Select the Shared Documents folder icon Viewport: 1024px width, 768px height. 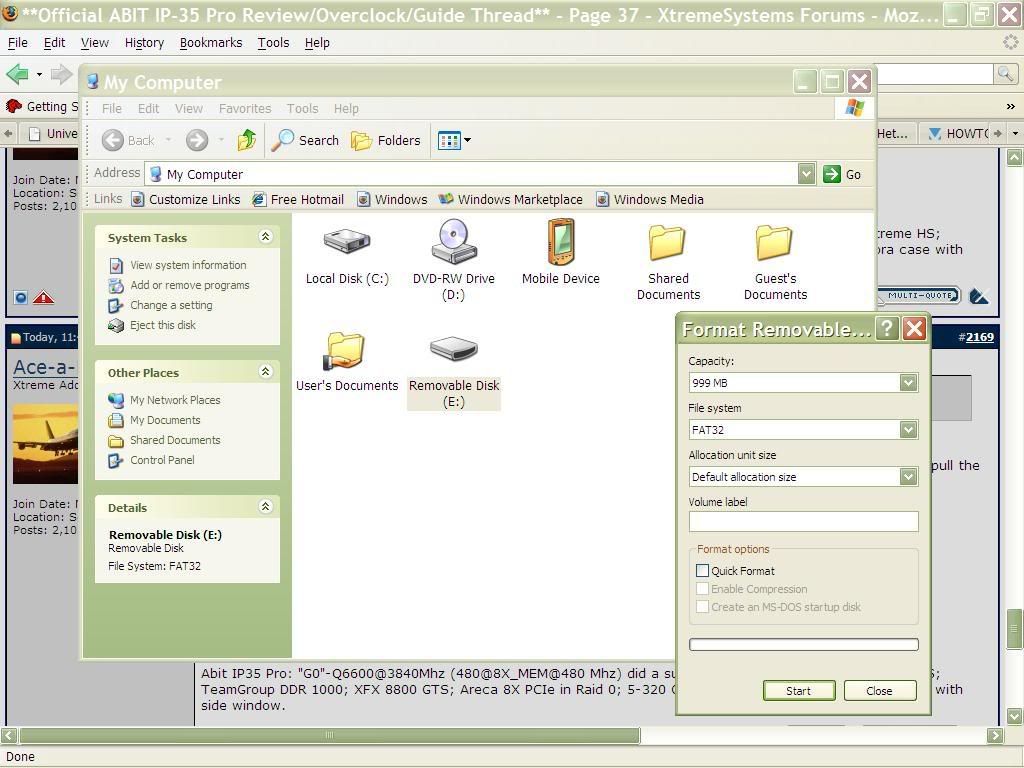click(x=667, y=243)
